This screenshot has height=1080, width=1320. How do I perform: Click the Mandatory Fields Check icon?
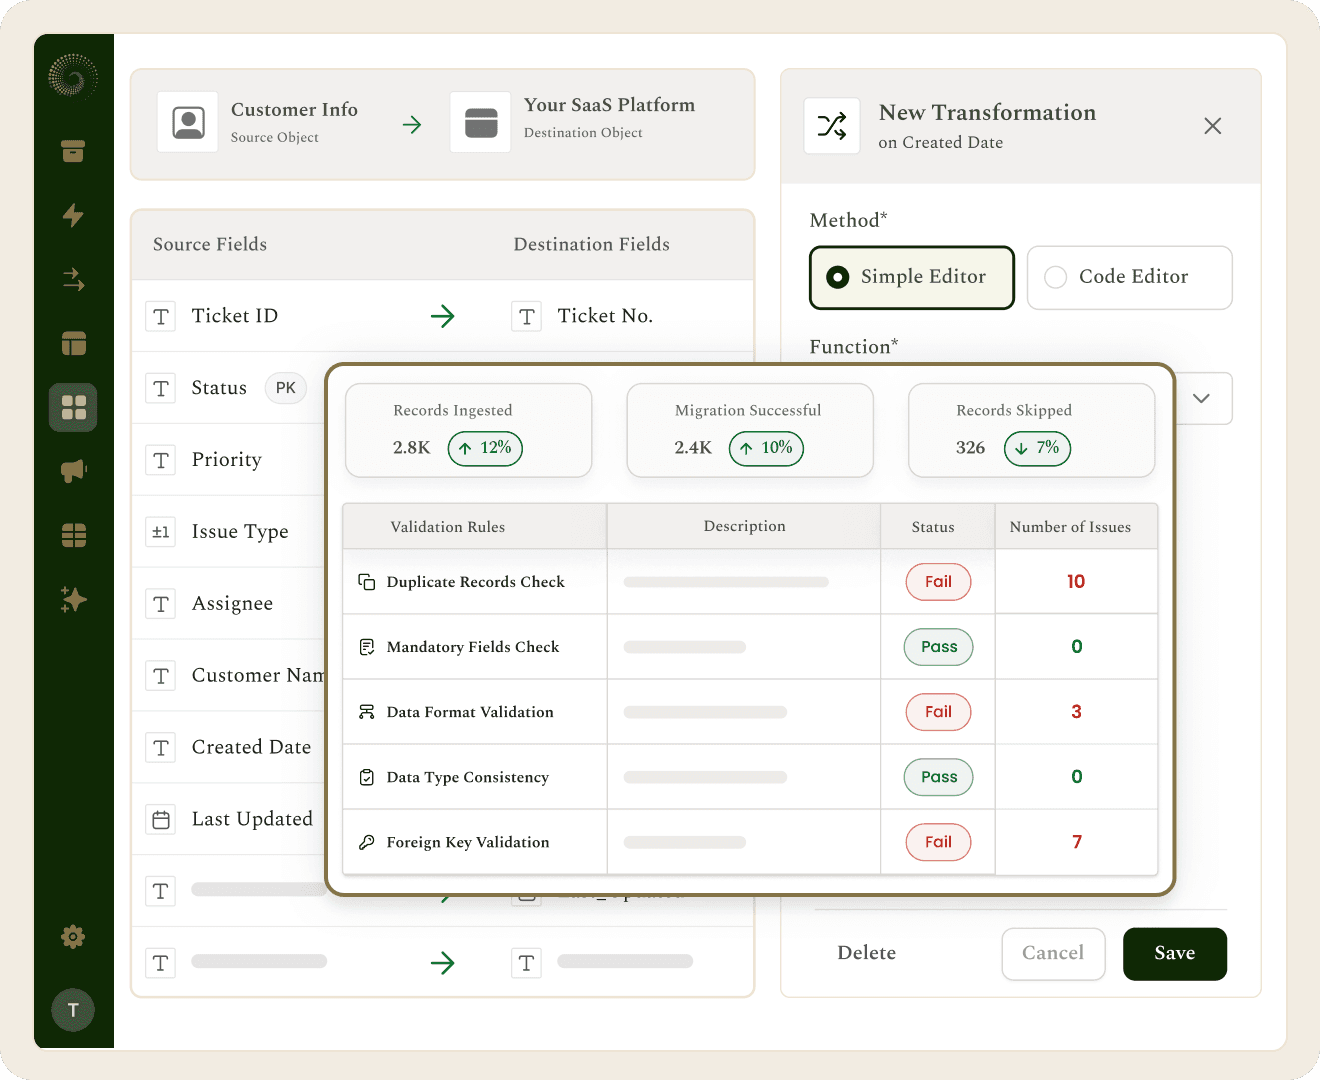click(x=367, y=647)
